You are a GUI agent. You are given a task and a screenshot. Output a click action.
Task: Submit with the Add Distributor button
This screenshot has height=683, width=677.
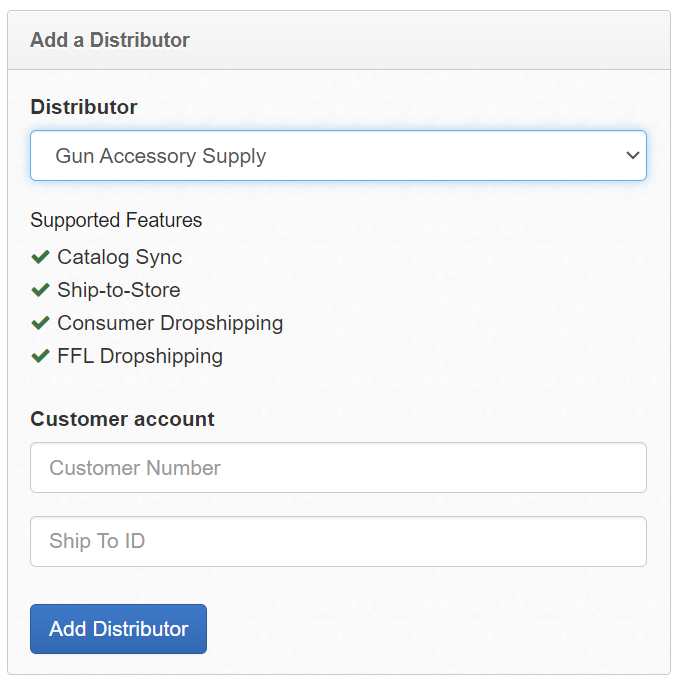(118, 629)
